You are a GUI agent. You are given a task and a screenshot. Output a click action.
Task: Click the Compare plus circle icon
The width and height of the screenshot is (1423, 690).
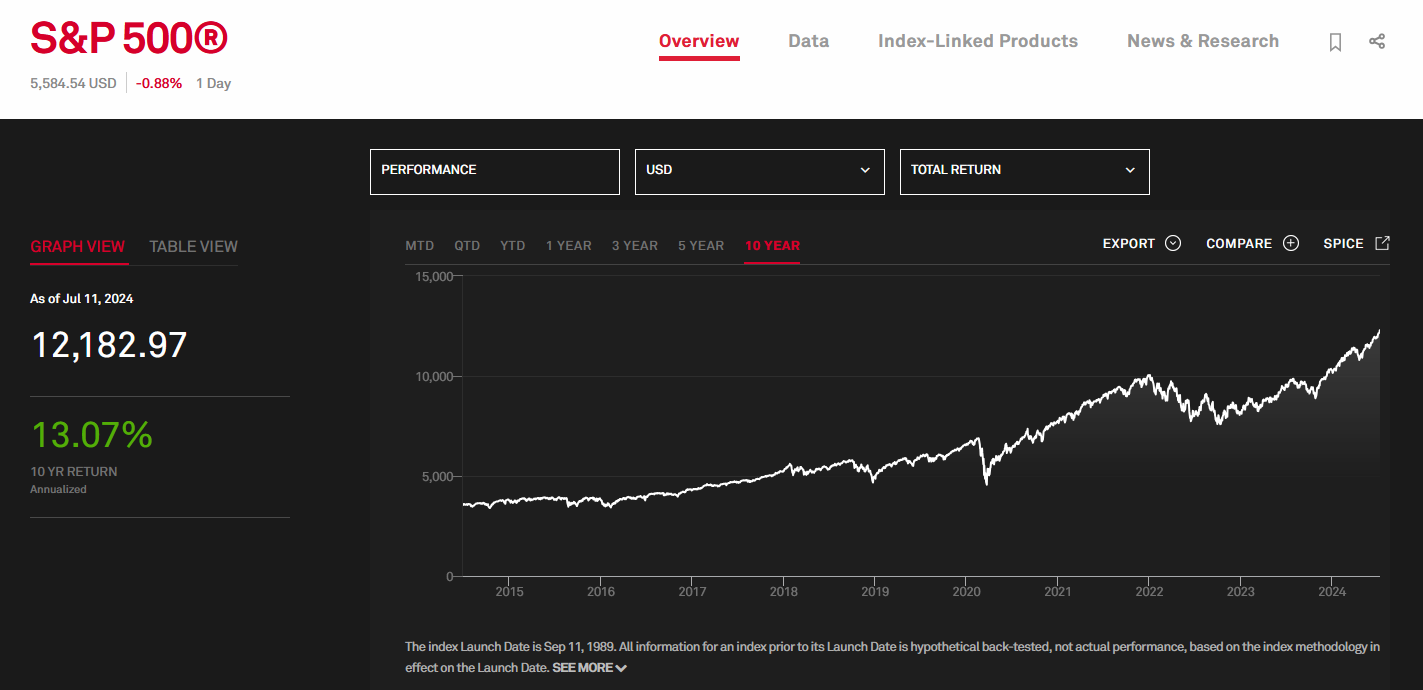[x=1291, y=243]
